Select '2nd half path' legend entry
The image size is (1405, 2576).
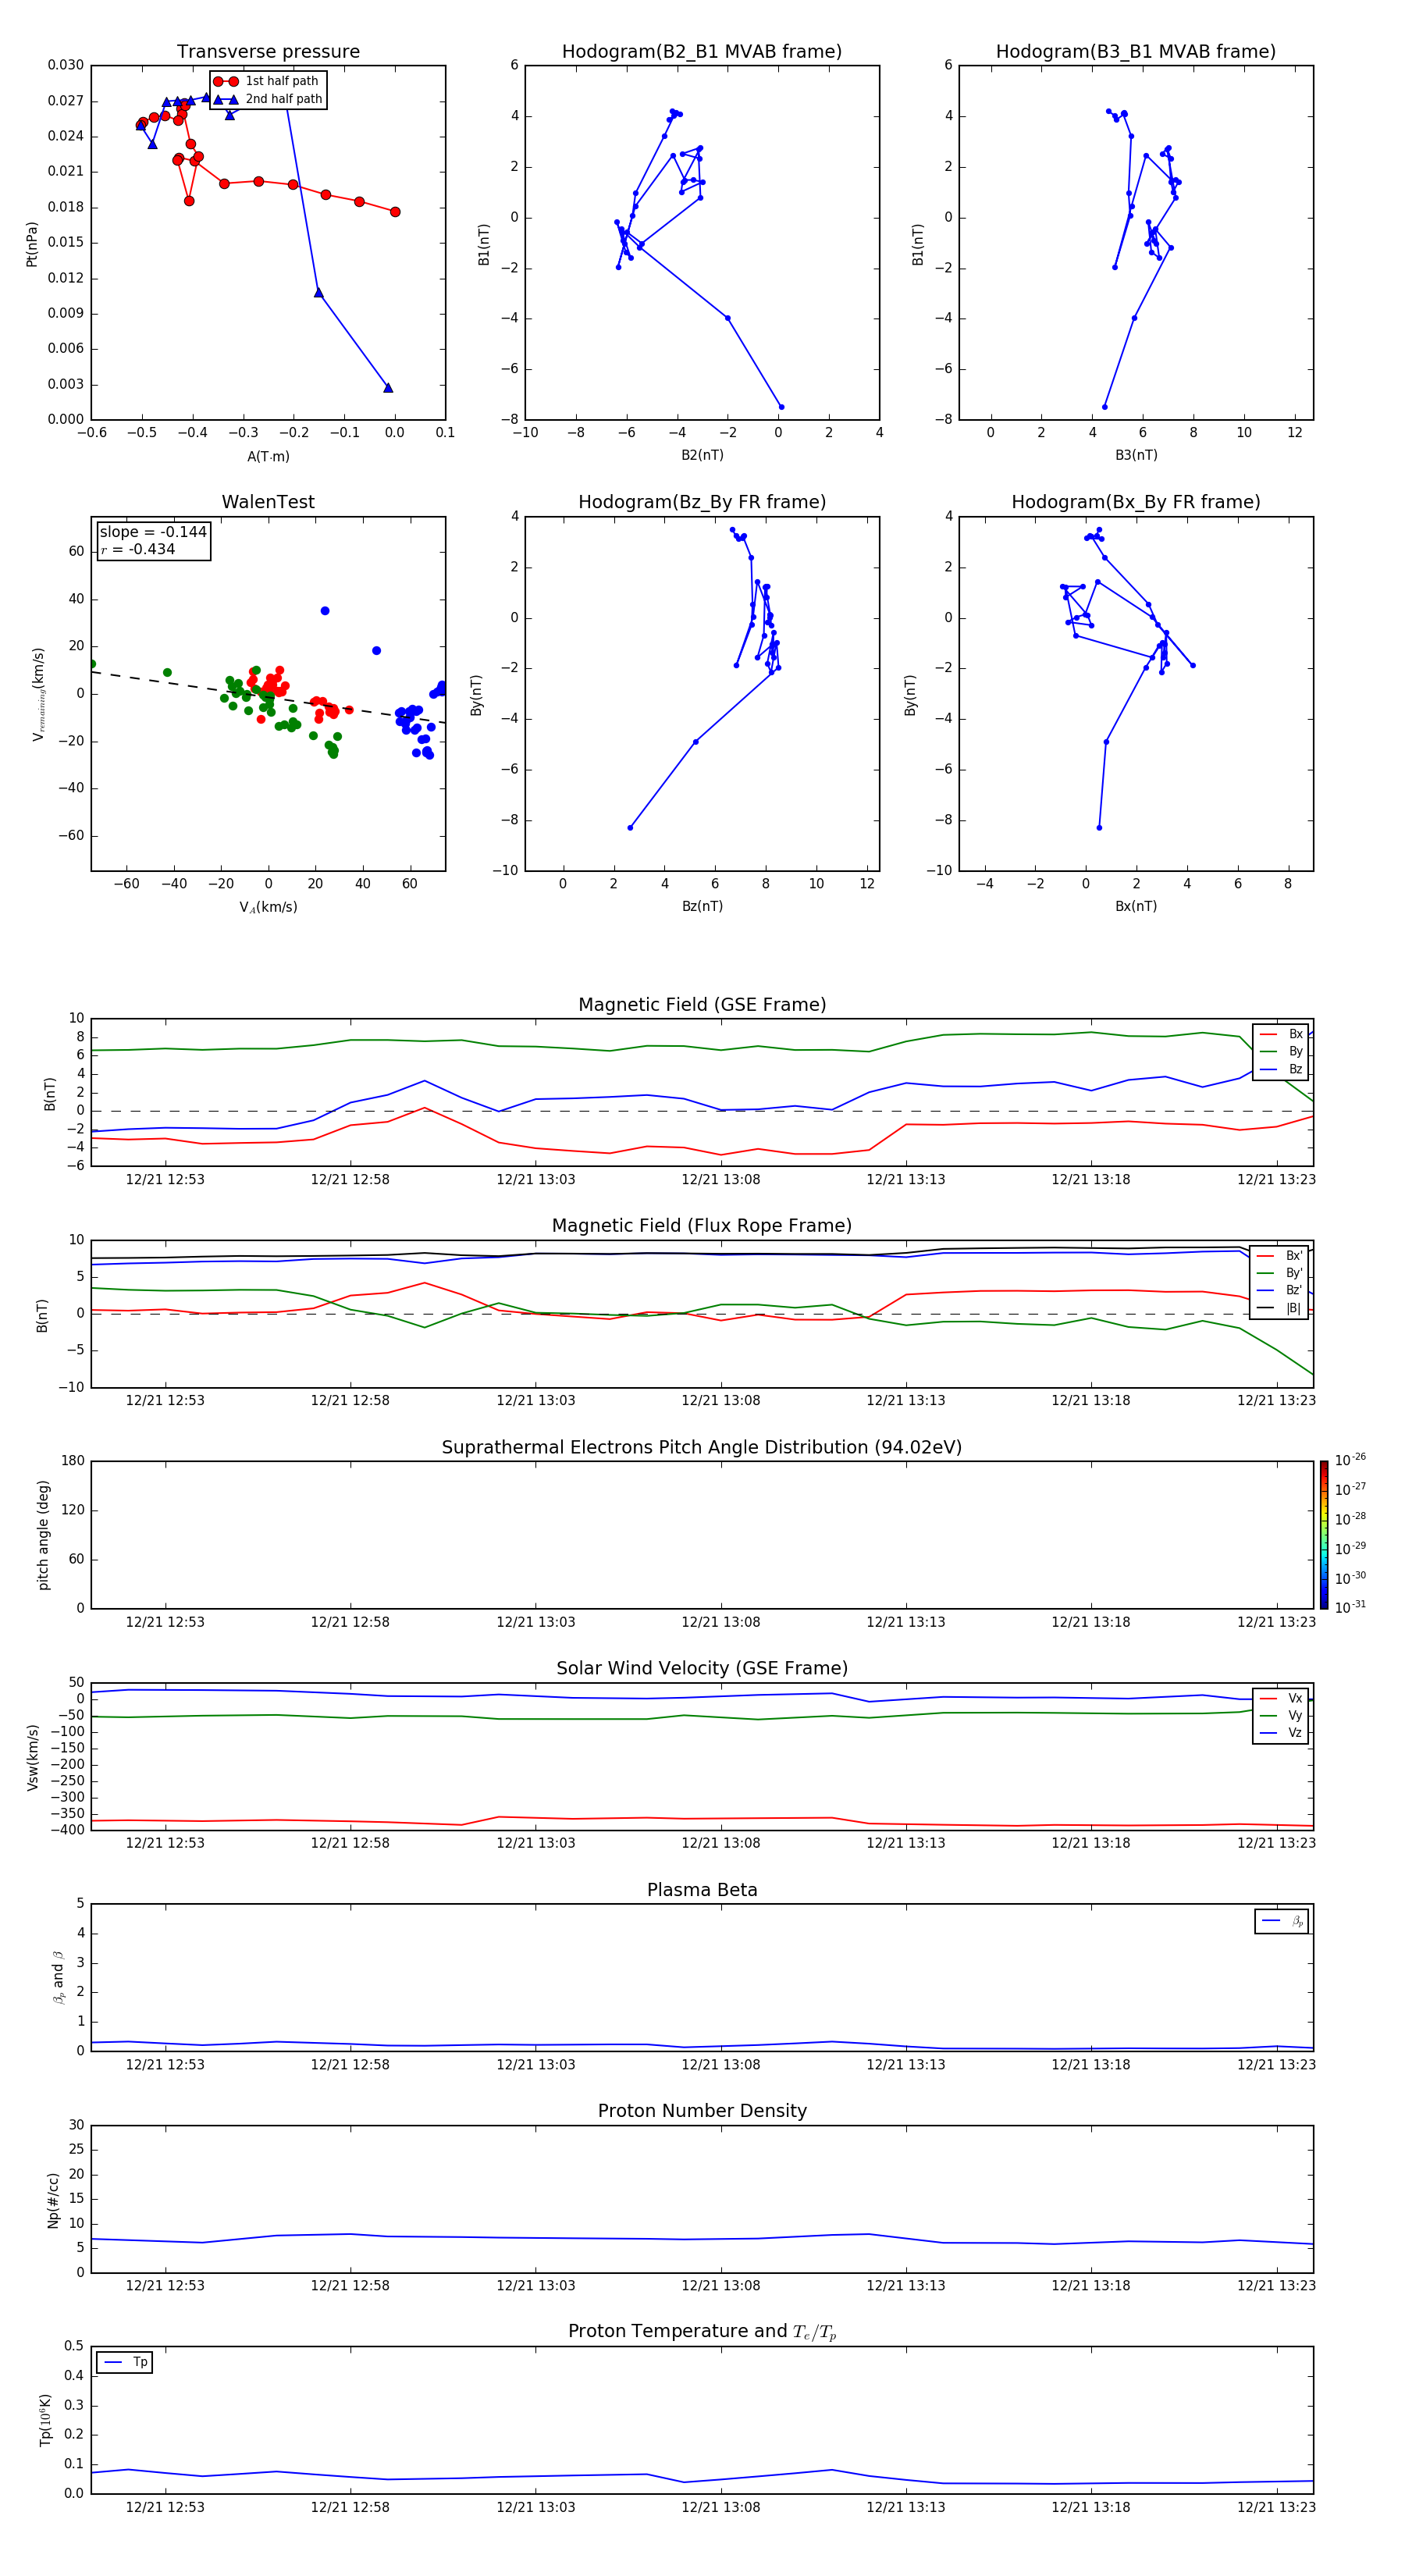tap(267, 99)
